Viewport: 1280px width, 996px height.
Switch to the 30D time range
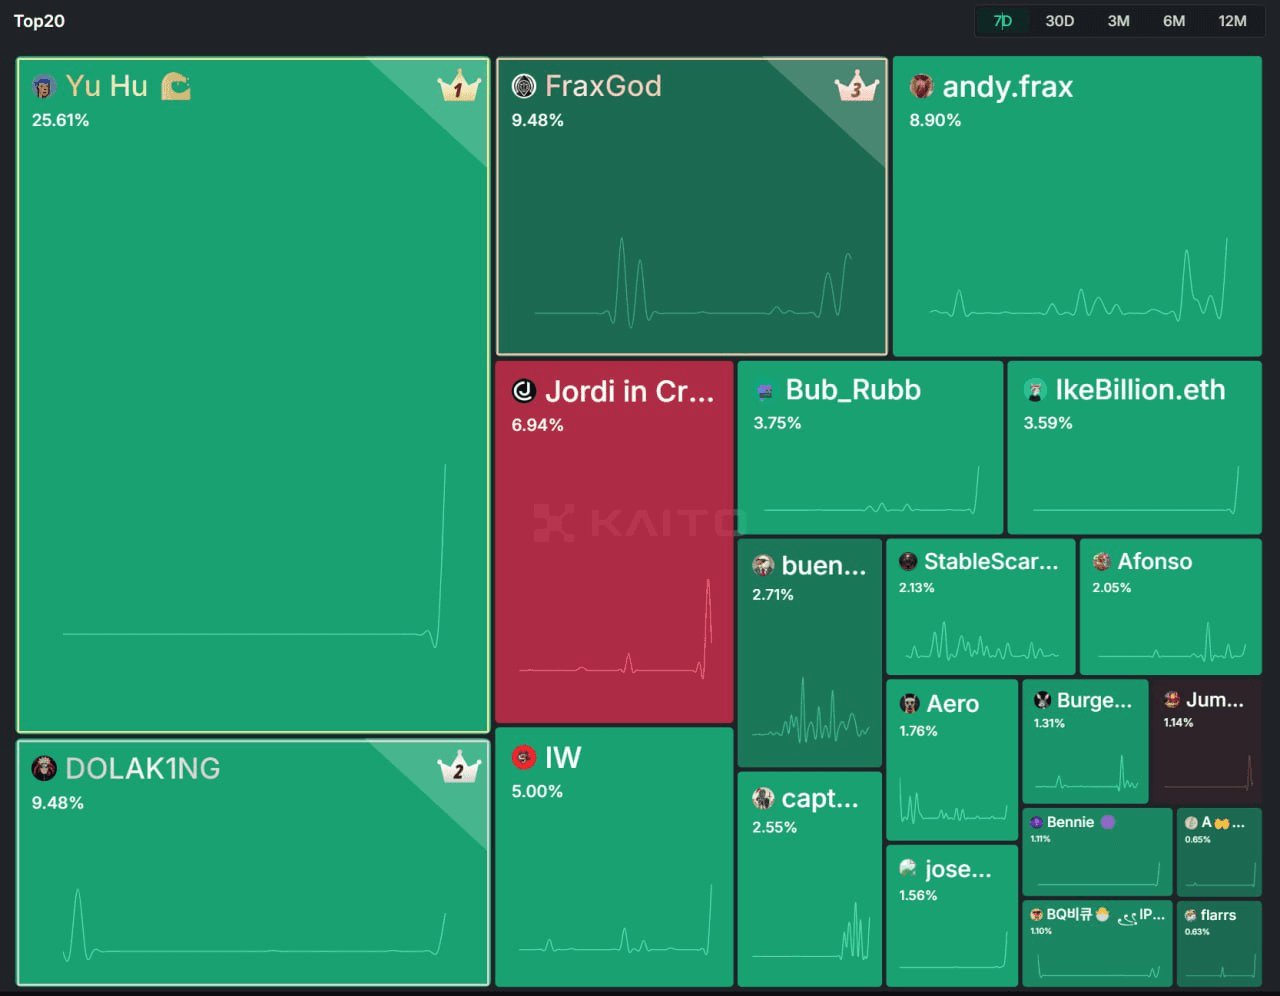point(1059,21)
